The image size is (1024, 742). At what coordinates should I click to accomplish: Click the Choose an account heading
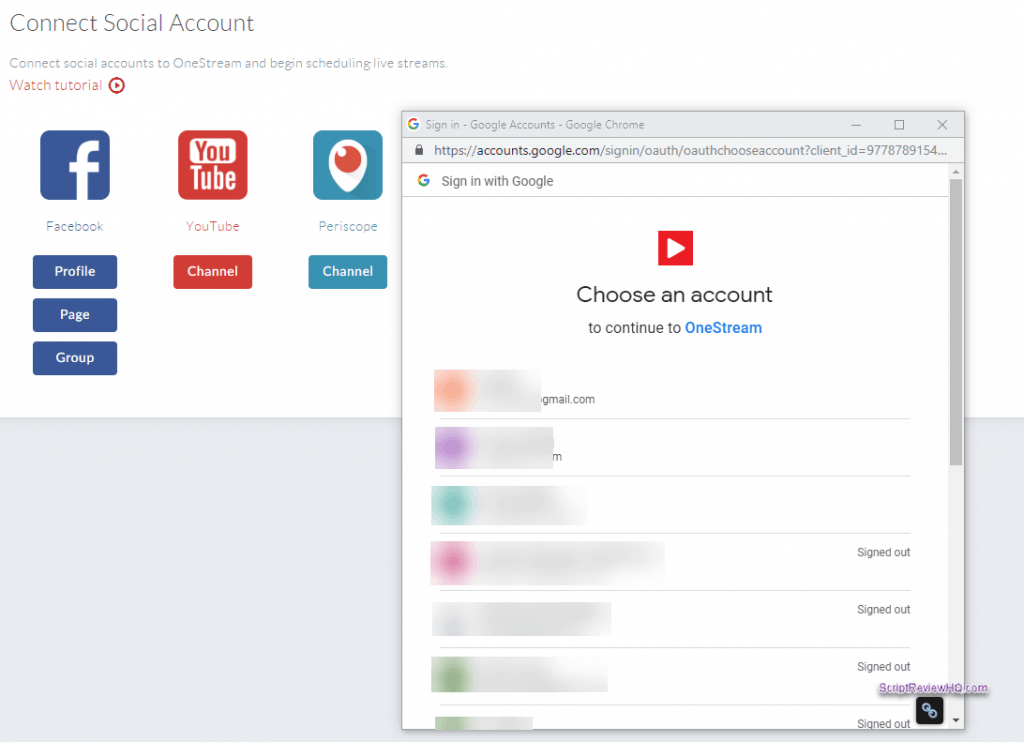(x=675, y=295)
